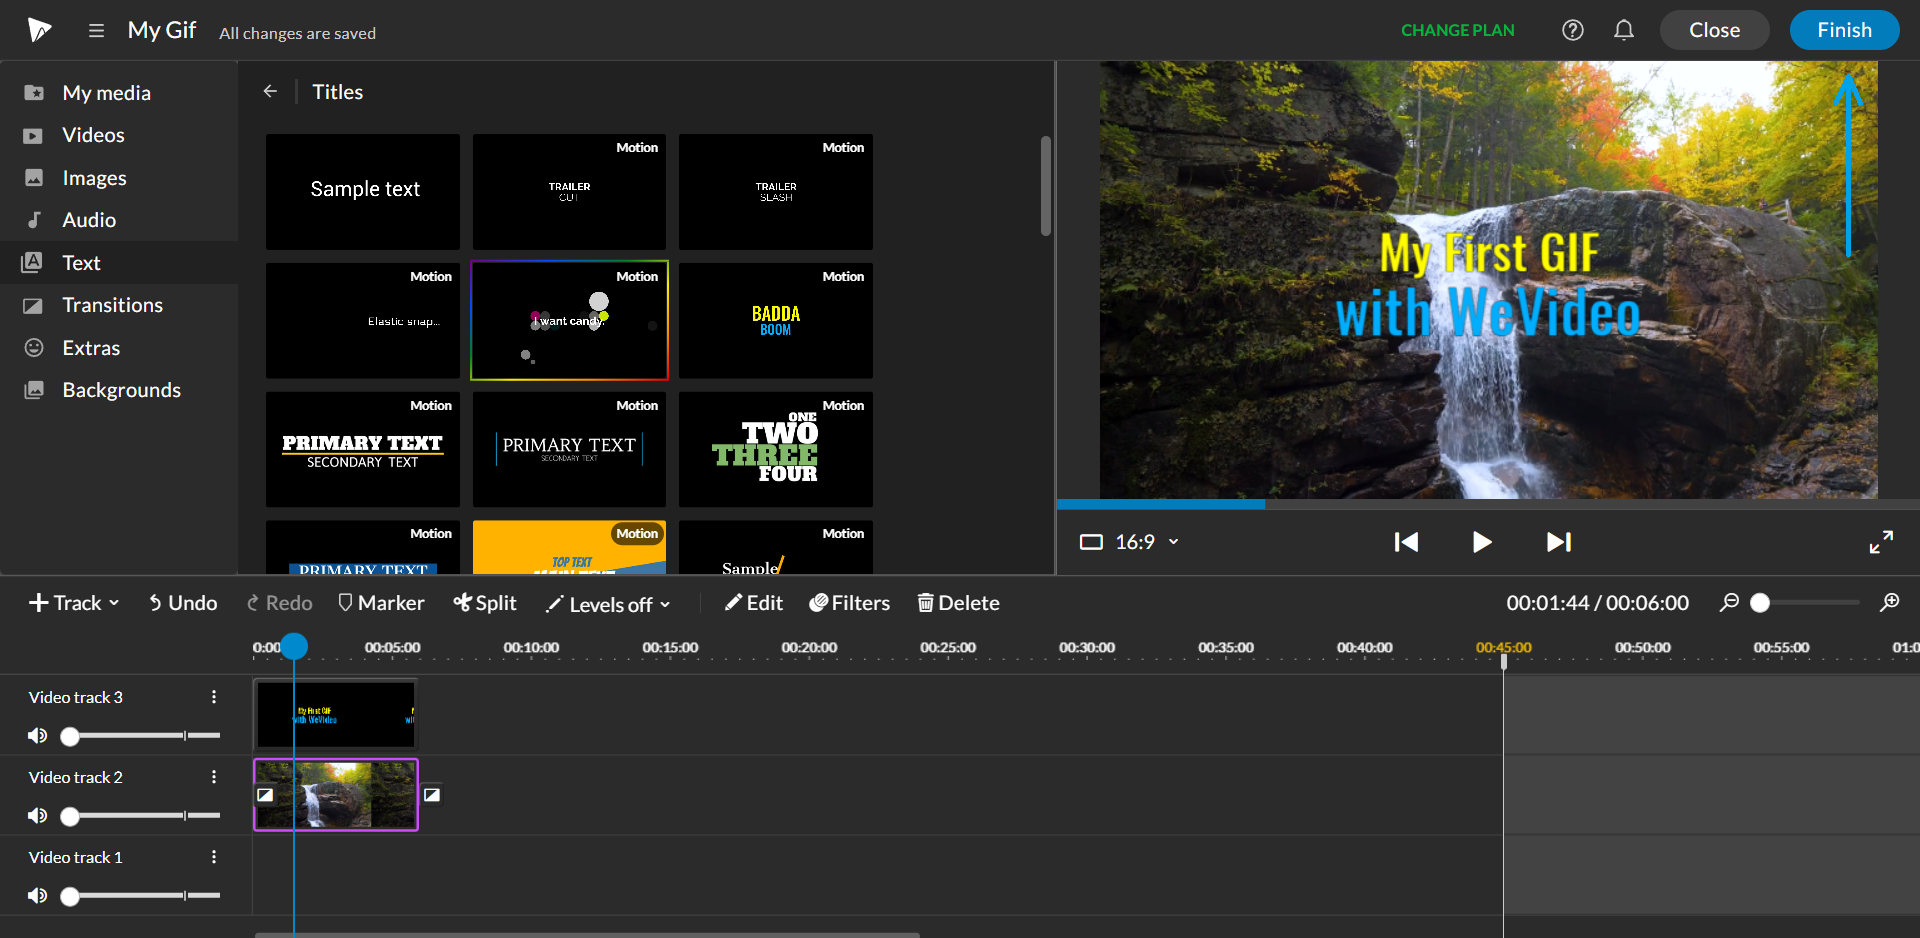Zoom out the timeline magnifier
The height and width of the screenshot is (938, 1920).
tap(1729, 603)
